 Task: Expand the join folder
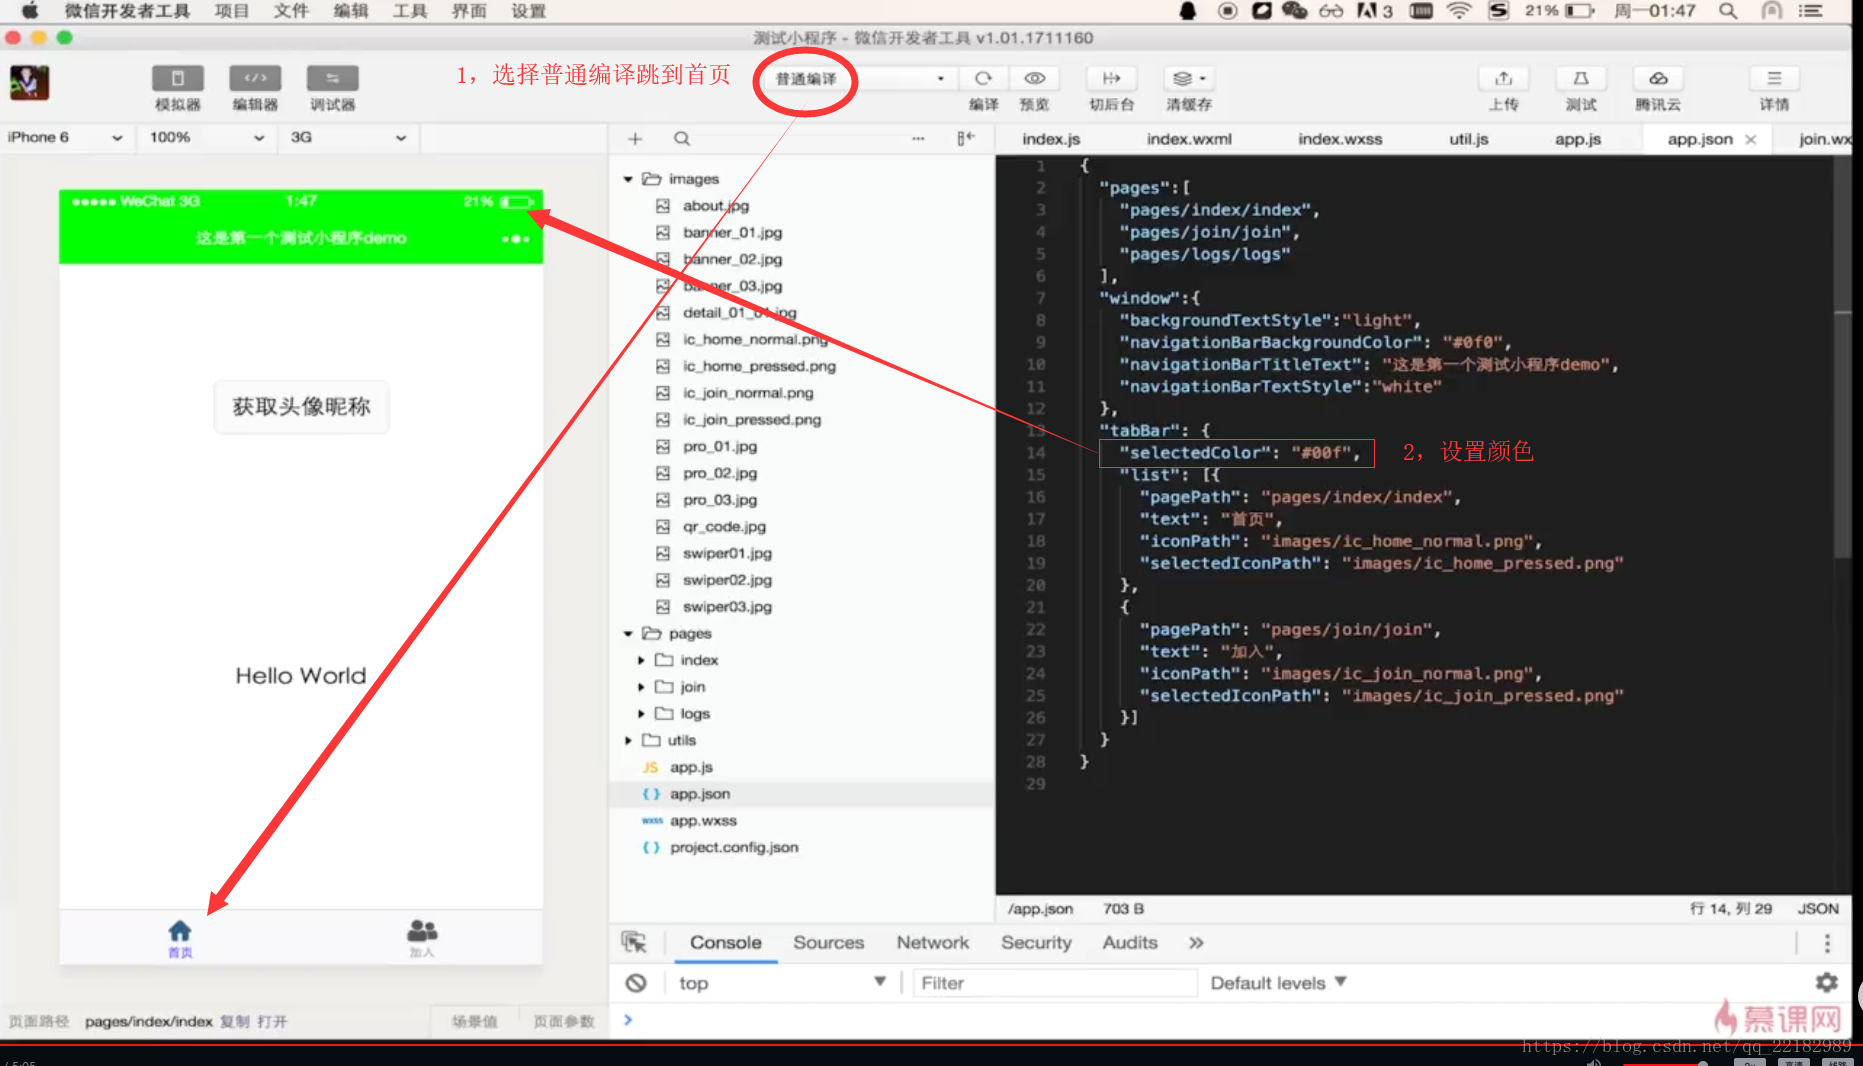(x=641, y=687)
